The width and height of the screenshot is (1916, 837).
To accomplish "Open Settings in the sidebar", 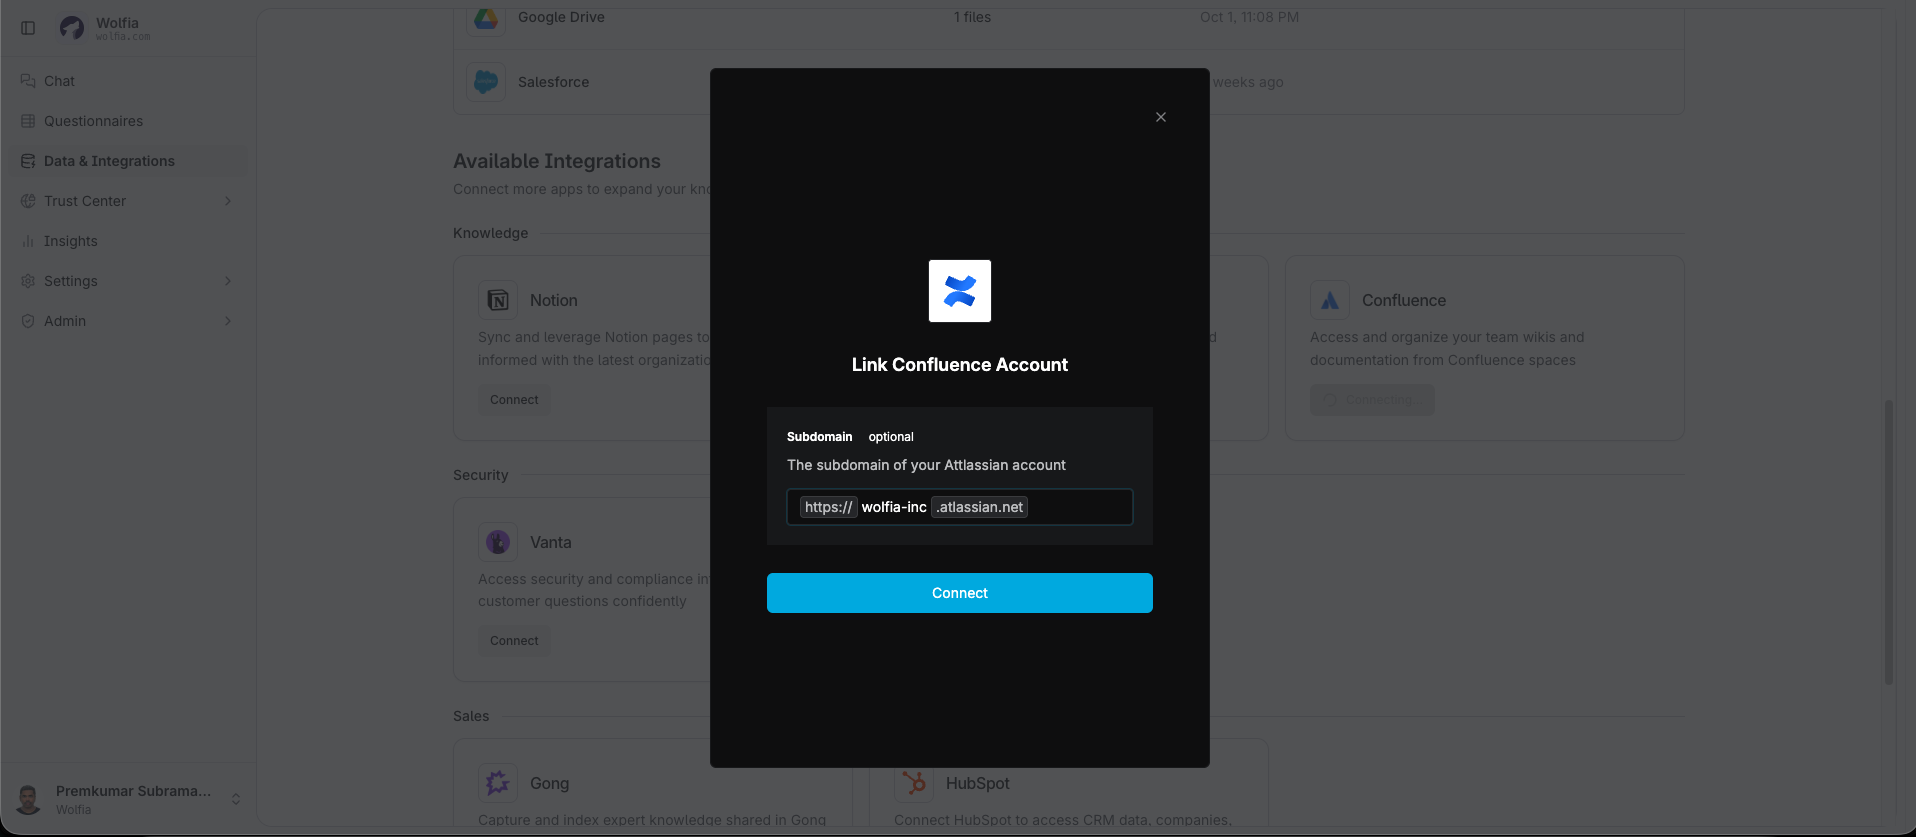I will (128, 281).
